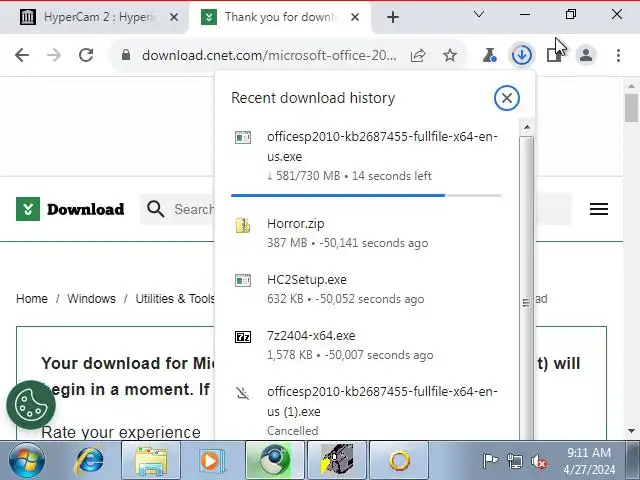This screenshot has width=640, height=480.
Task: Open the hamburger menu on the page
Action: point(599,209)
